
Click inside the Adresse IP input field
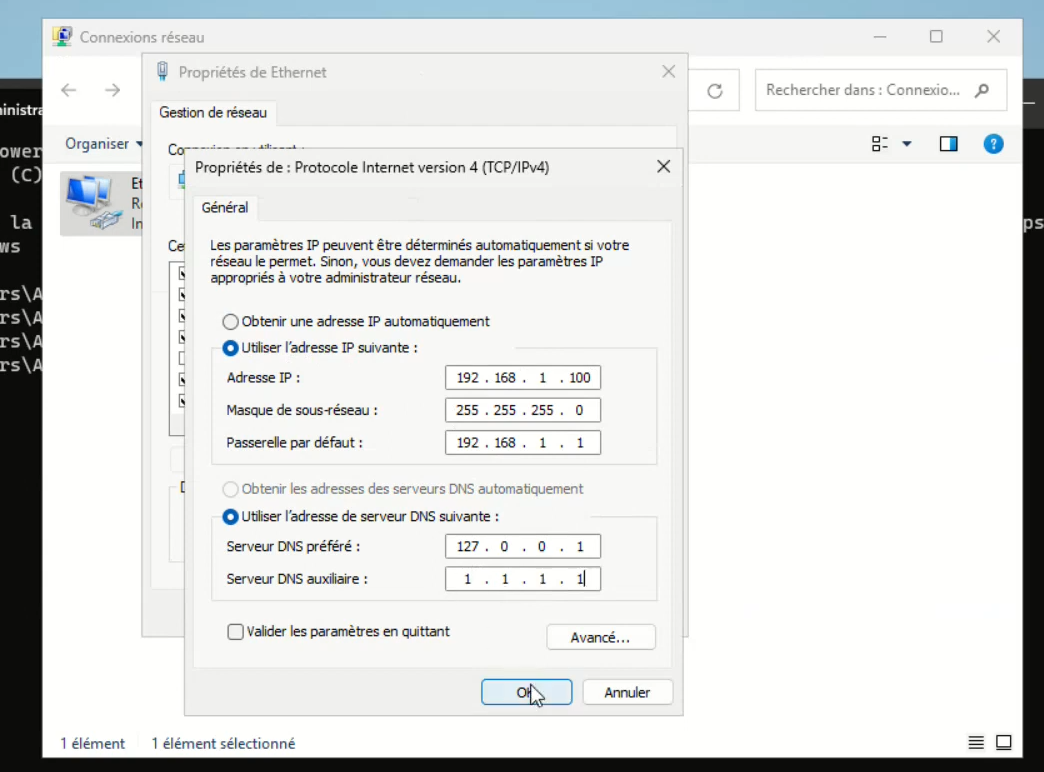click(x=522, y=377)
